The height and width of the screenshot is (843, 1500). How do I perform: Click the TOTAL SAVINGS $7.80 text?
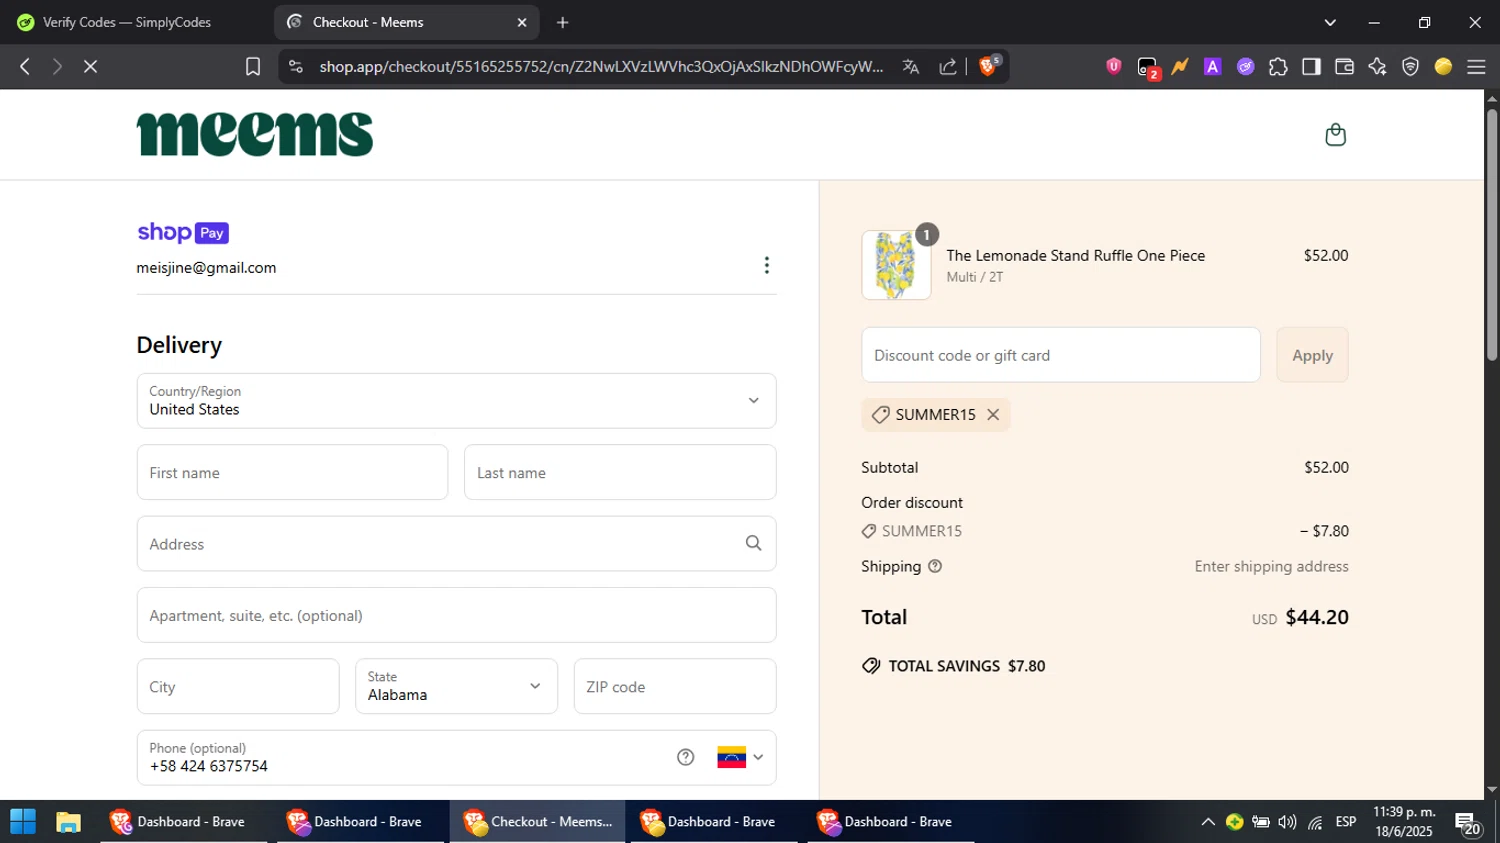[x=967, y=666]
